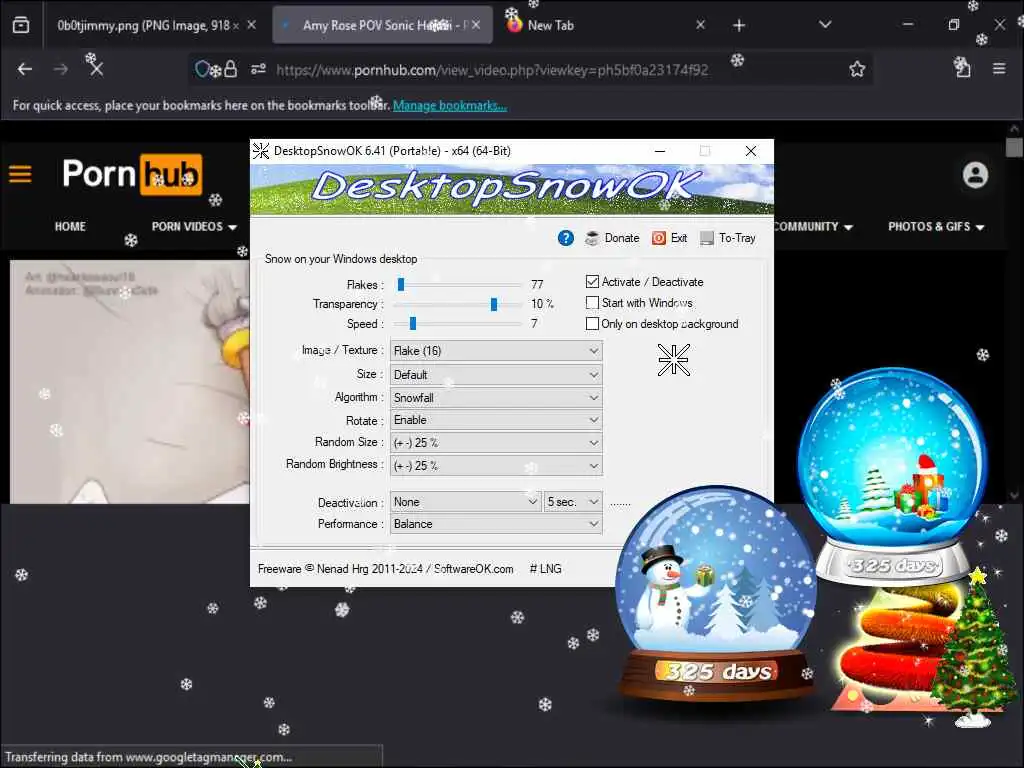The height and width of the screenshot is (768, 1024).
Task: Click the Donate button label
Action: pyautogui.click(x=622, y=238)
